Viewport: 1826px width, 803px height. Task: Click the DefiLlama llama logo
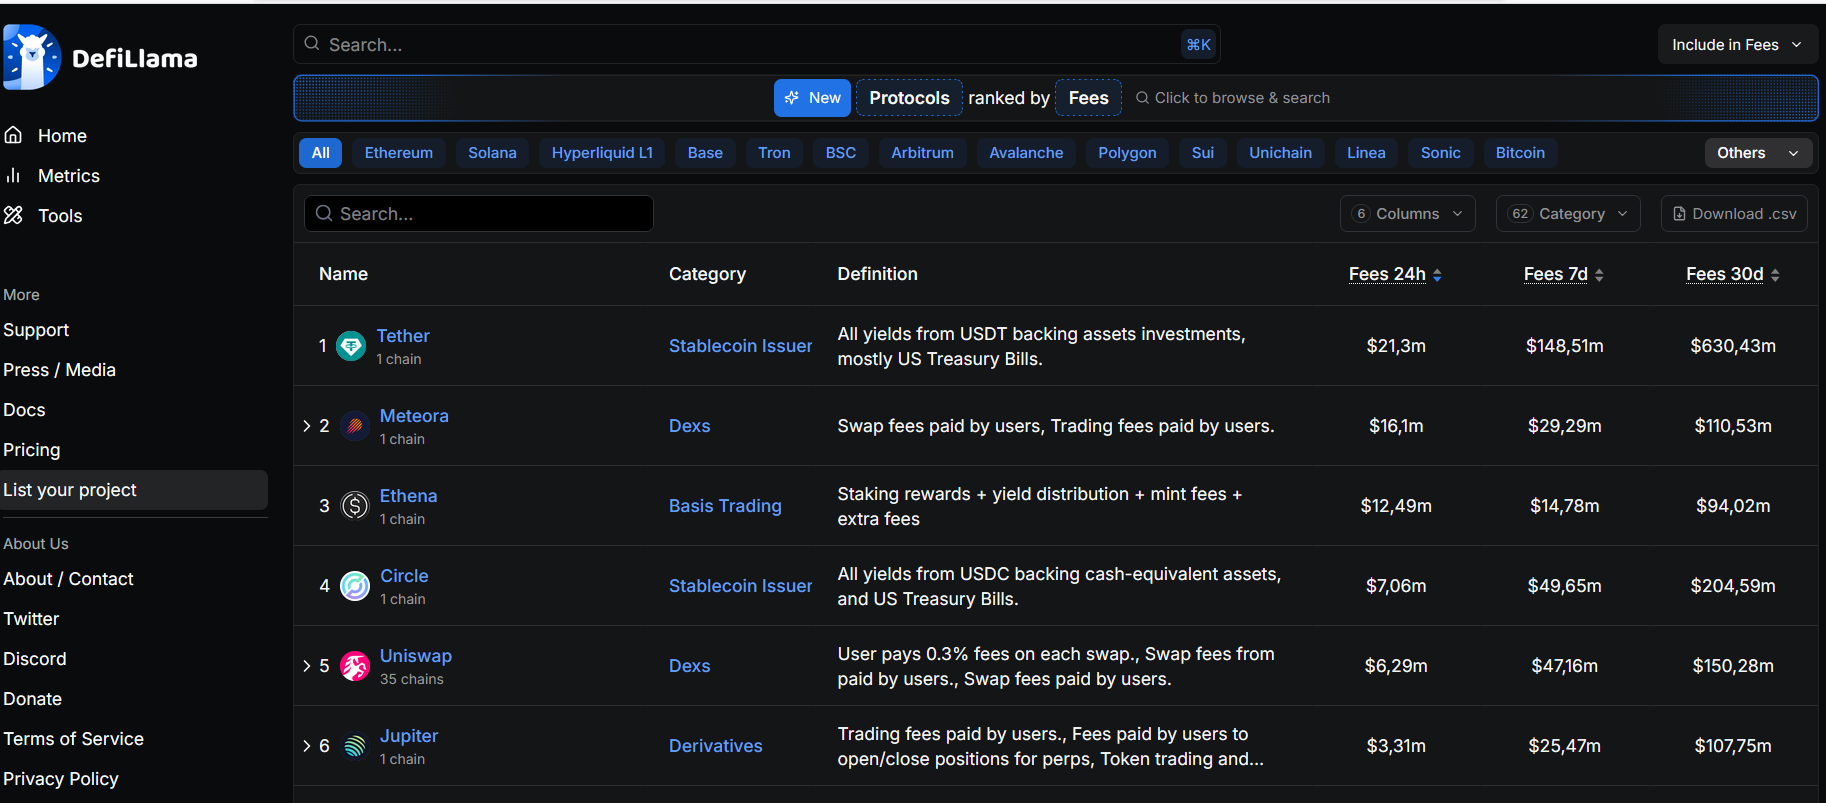pyautogui.click(x=32, y=57)
